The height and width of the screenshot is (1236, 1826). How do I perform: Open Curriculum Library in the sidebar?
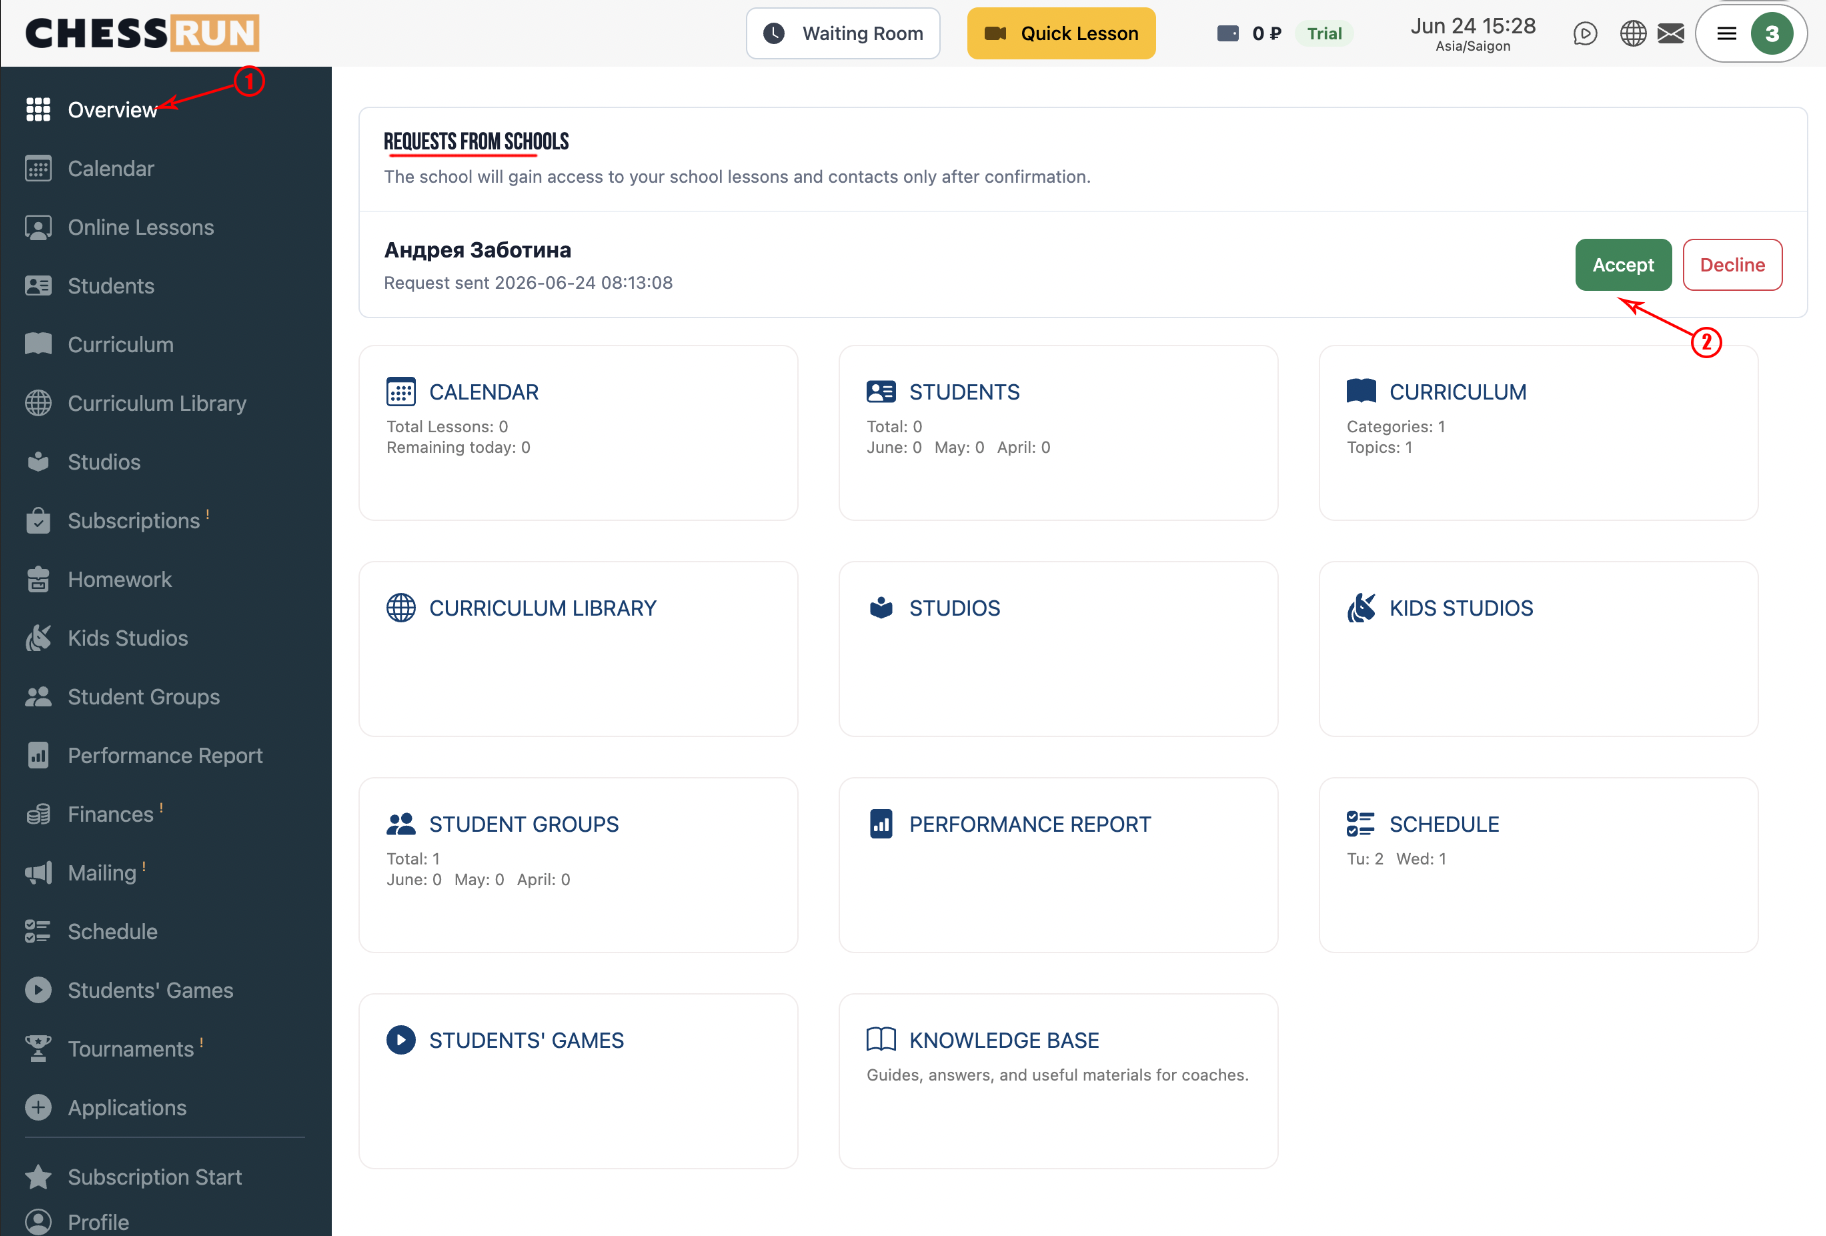157,403
